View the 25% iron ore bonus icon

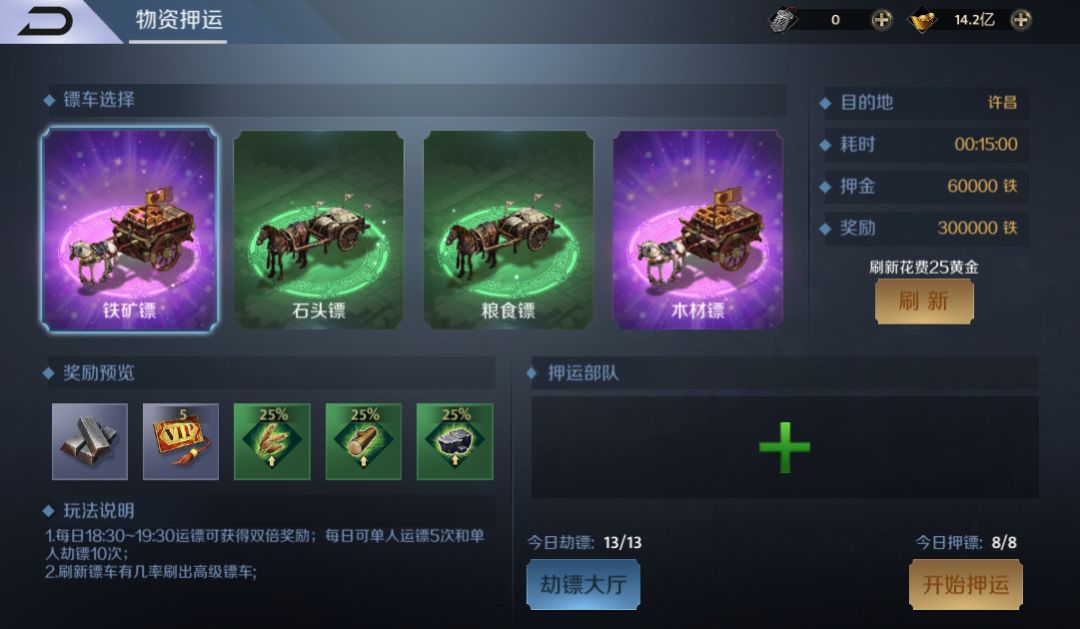455,442
